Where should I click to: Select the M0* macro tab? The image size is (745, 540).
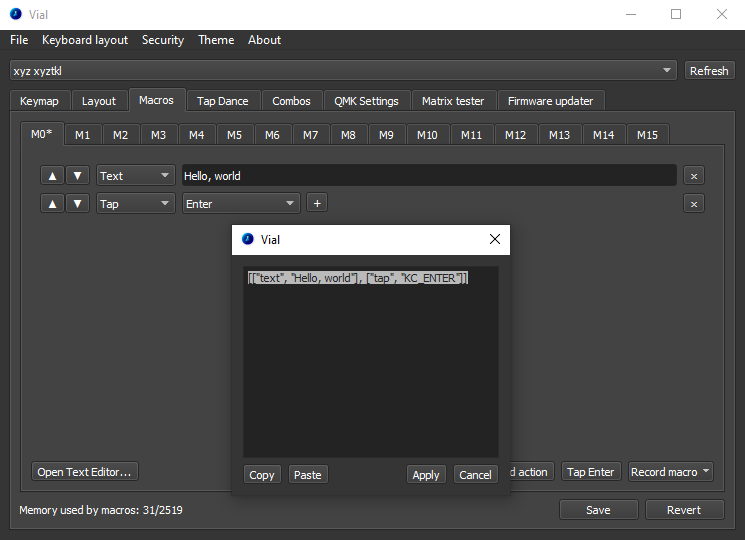click(42, 134)
